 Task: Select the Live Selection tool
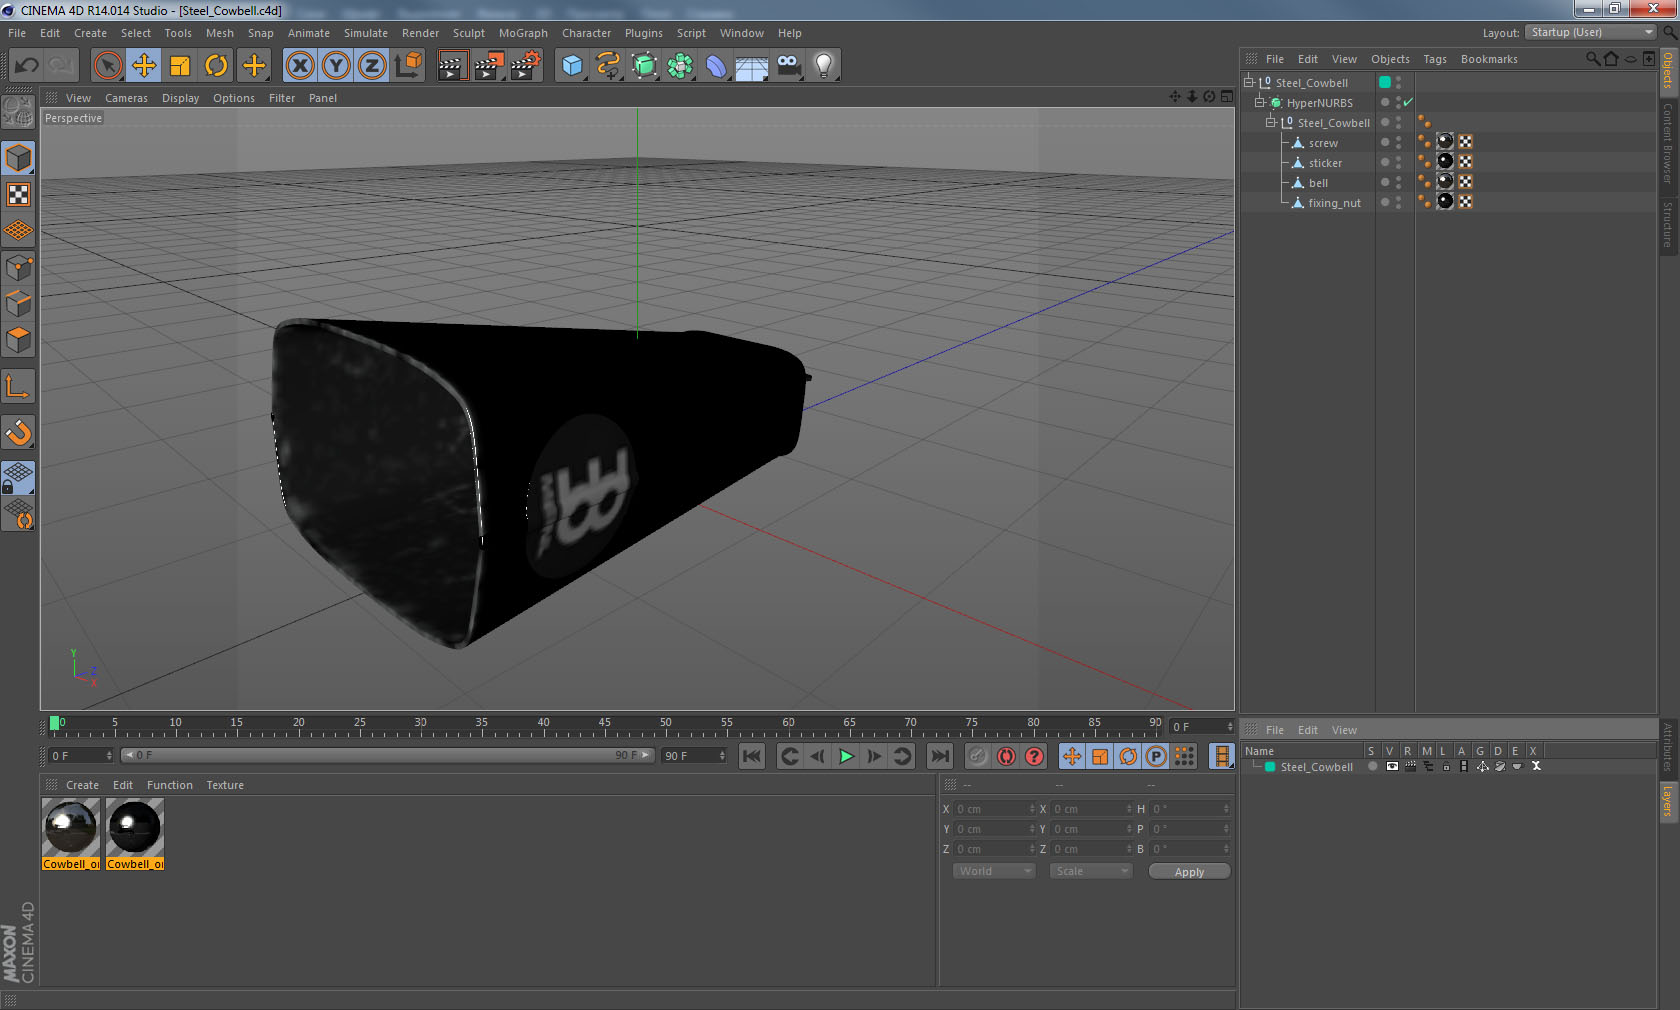[x=107, y=66]
